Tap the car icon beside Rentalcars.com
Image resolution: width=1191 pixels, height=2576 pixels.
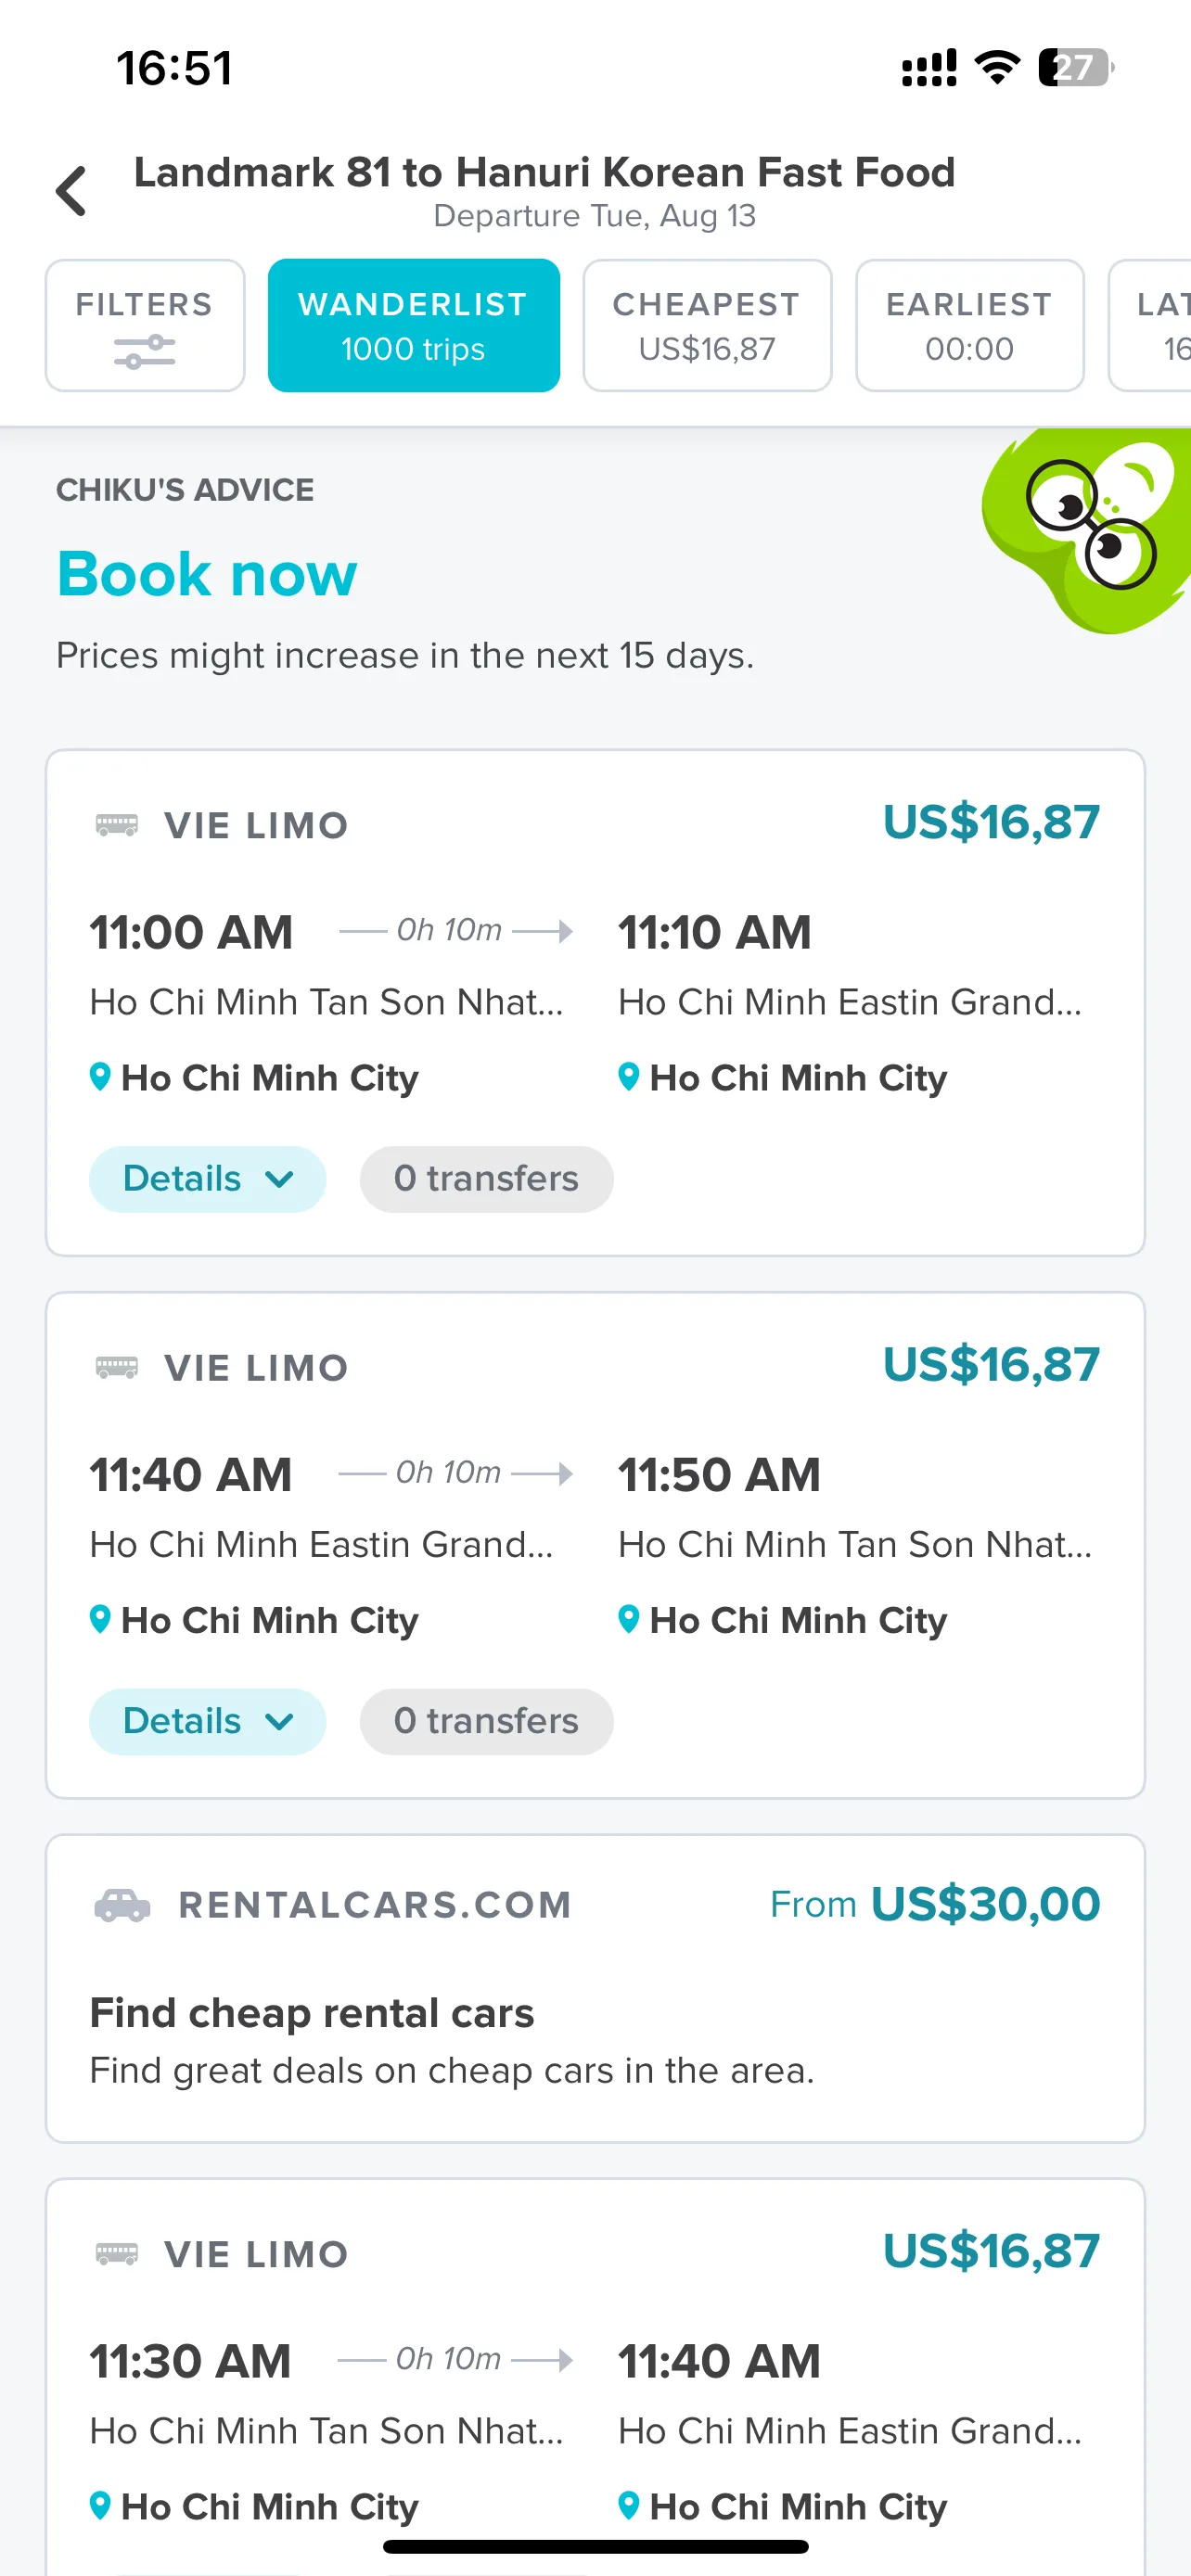(x=122, y=1905)
